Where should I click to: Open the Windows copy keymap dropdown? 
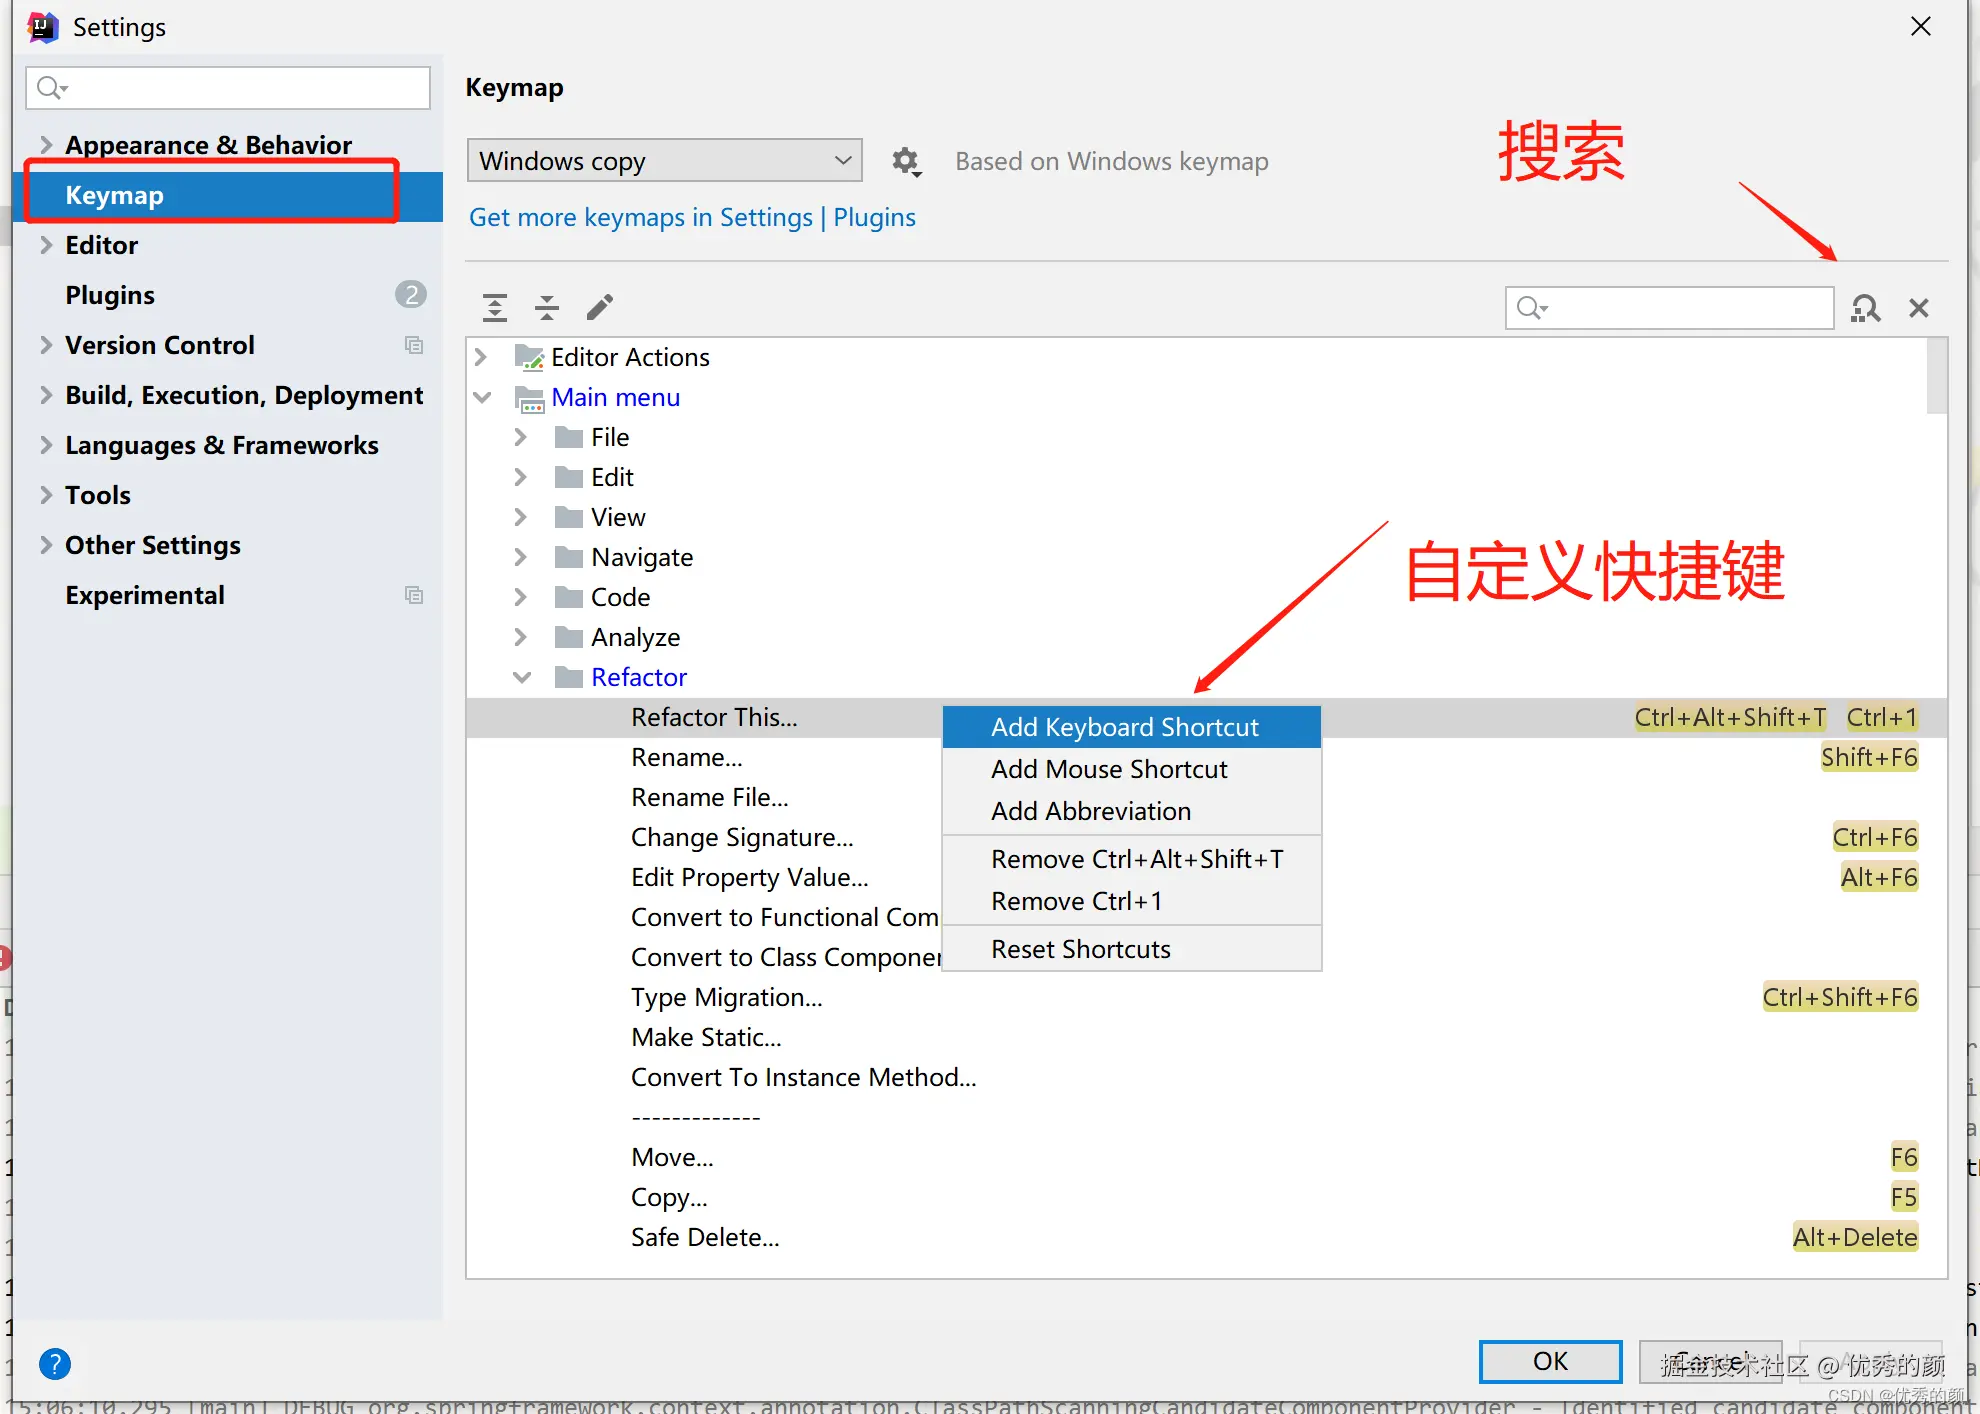[x=664, y=161]
